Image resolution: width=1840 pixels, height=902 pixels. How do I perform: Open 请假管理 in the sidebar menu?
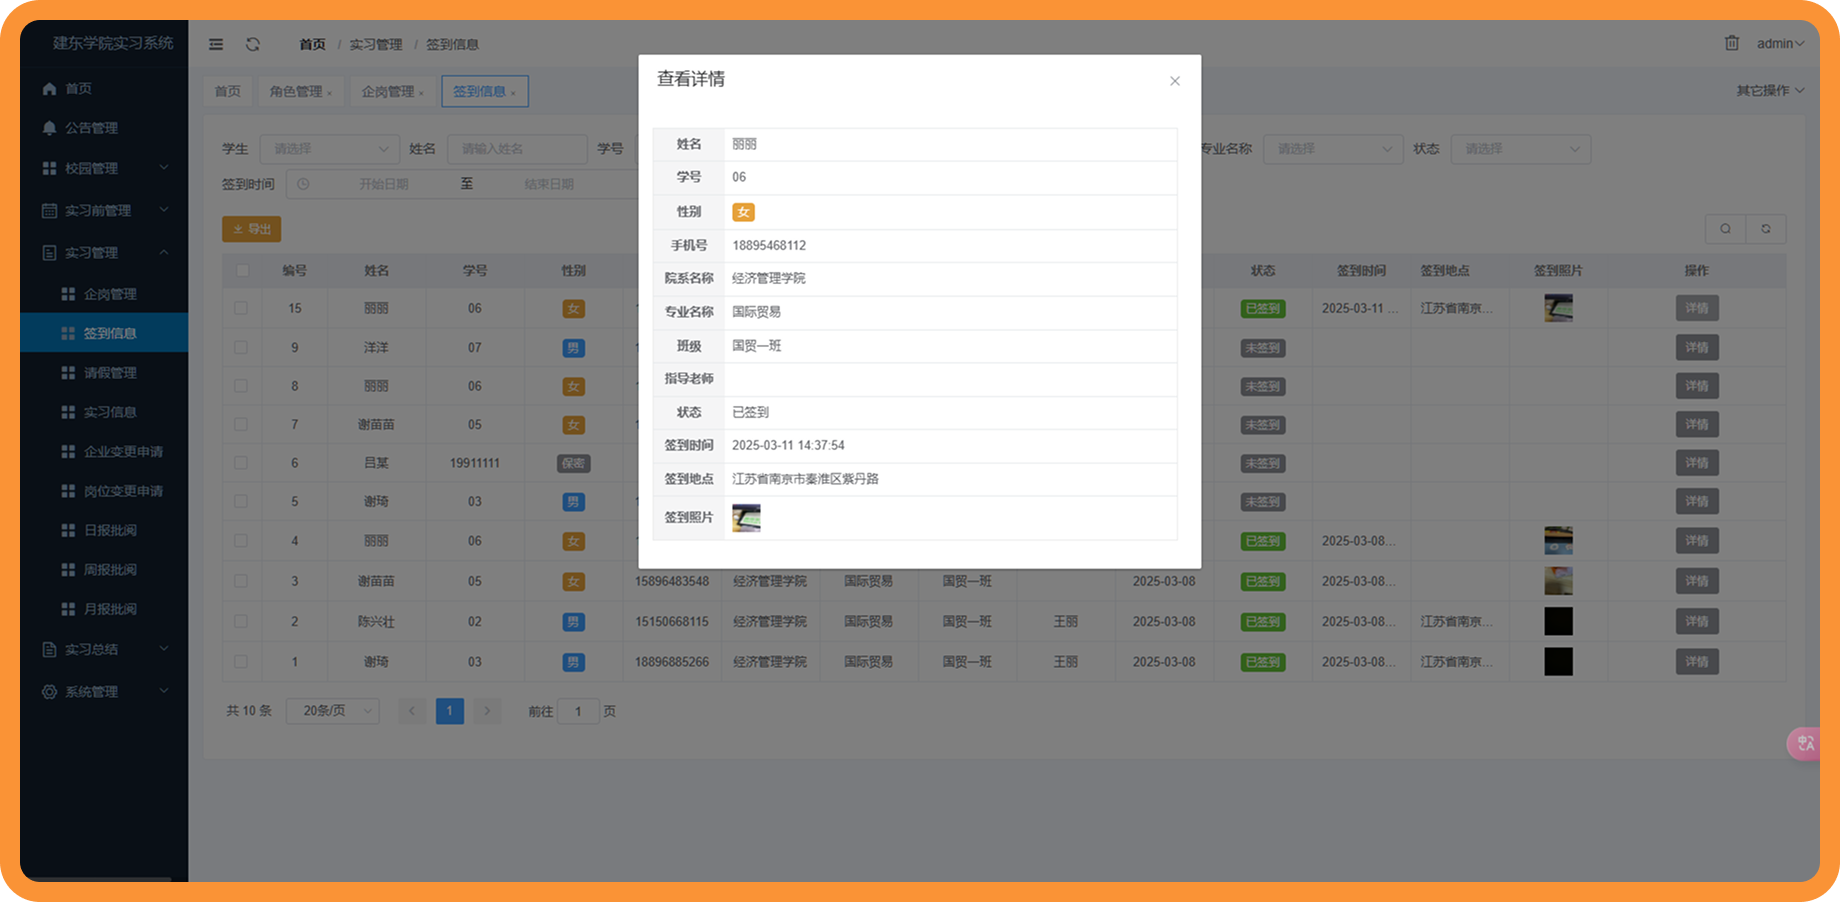[110, 372]
